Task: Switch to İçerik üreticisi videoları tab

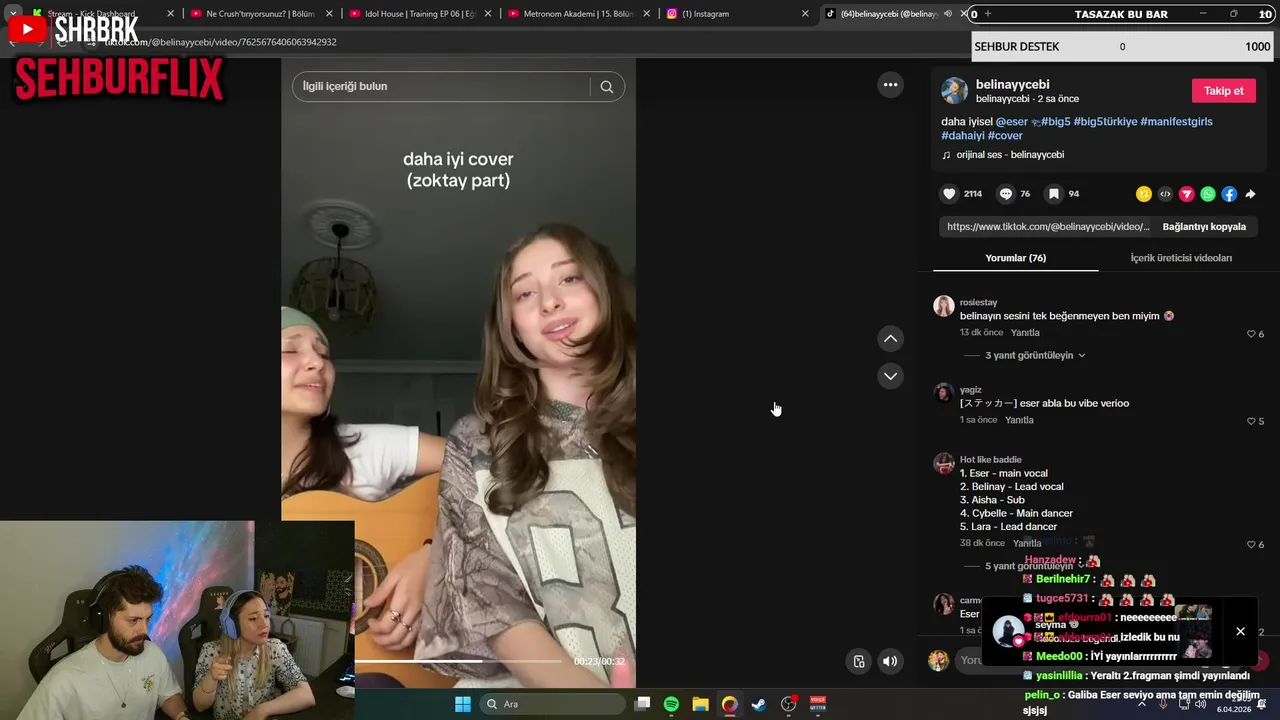Action: click(x=1181, y=258)
